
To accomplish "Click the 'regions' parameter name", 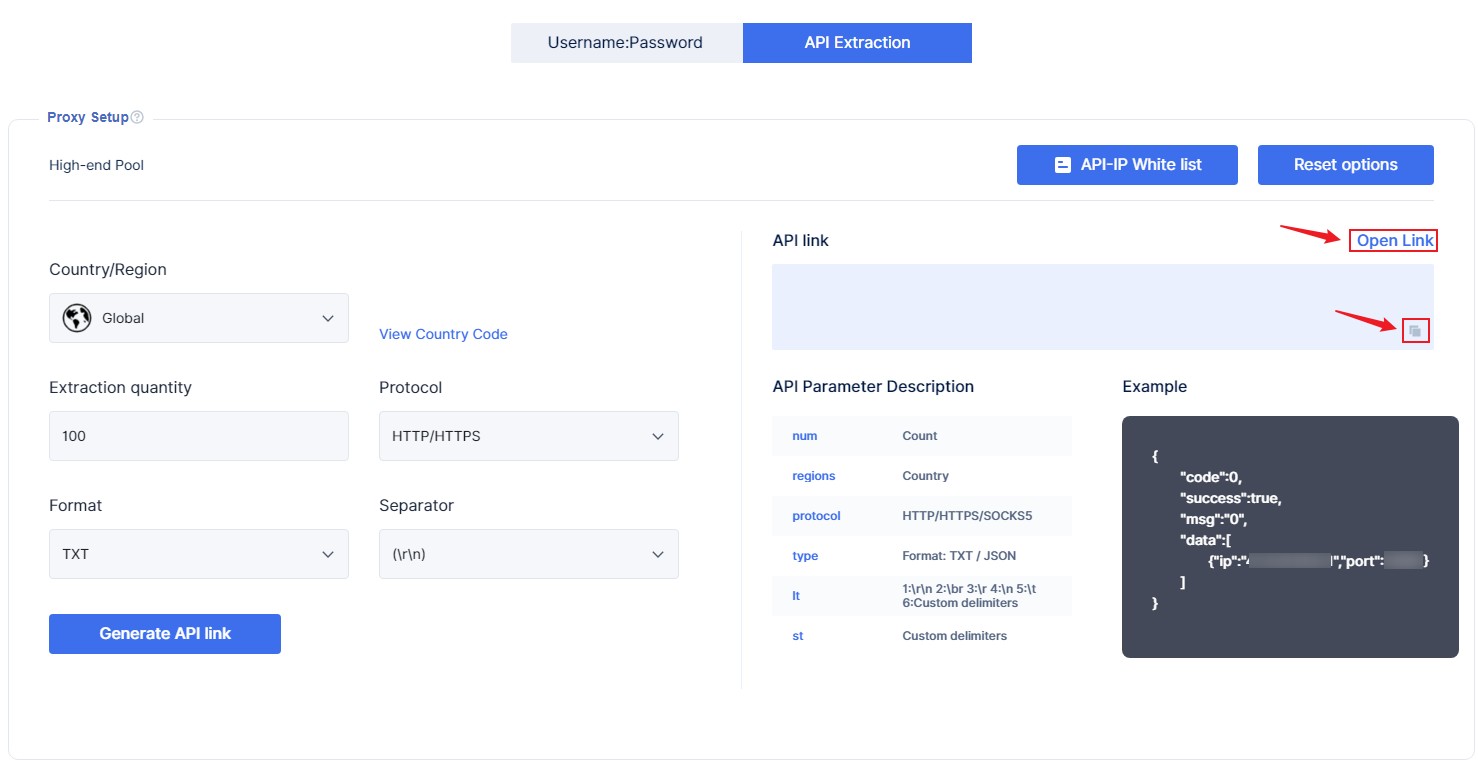I will click(813, 476).
